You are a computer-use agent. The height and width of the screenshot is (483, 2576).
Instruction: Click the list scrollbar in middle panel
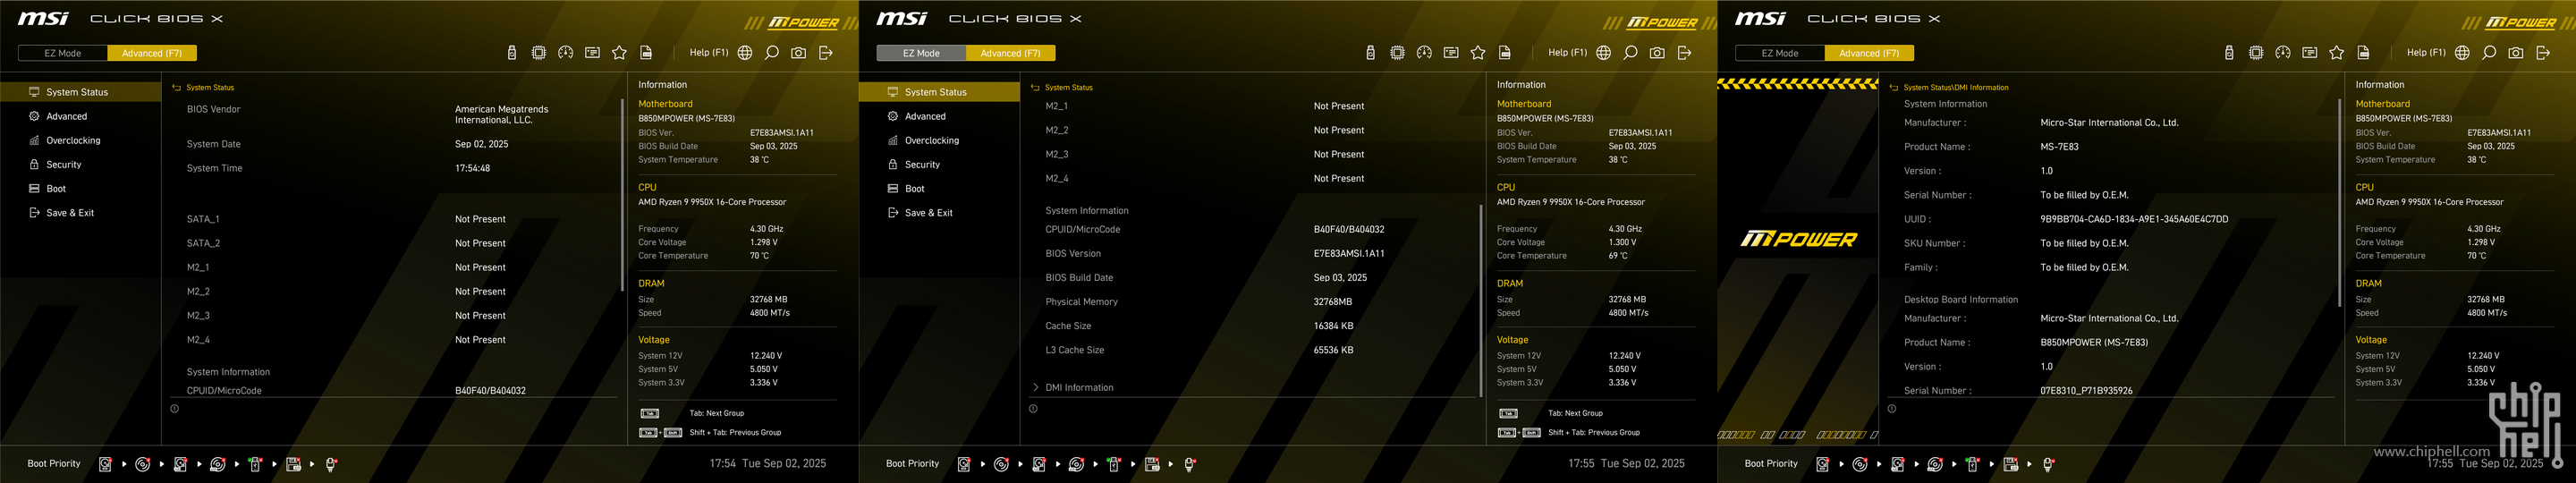point(1480,300)
